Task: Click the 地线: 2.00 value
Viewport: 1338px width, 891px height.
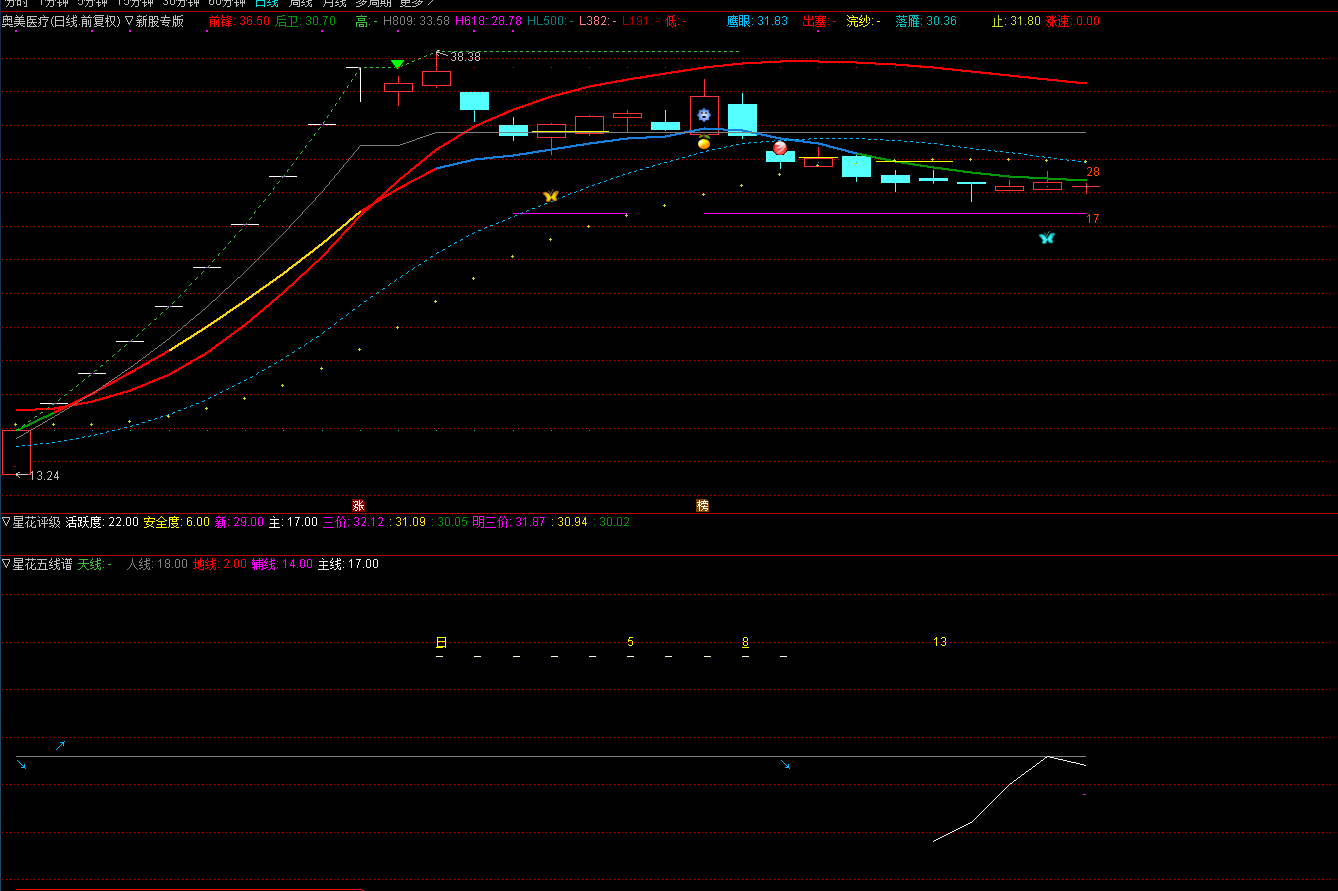Action: [x=219, y=564]
